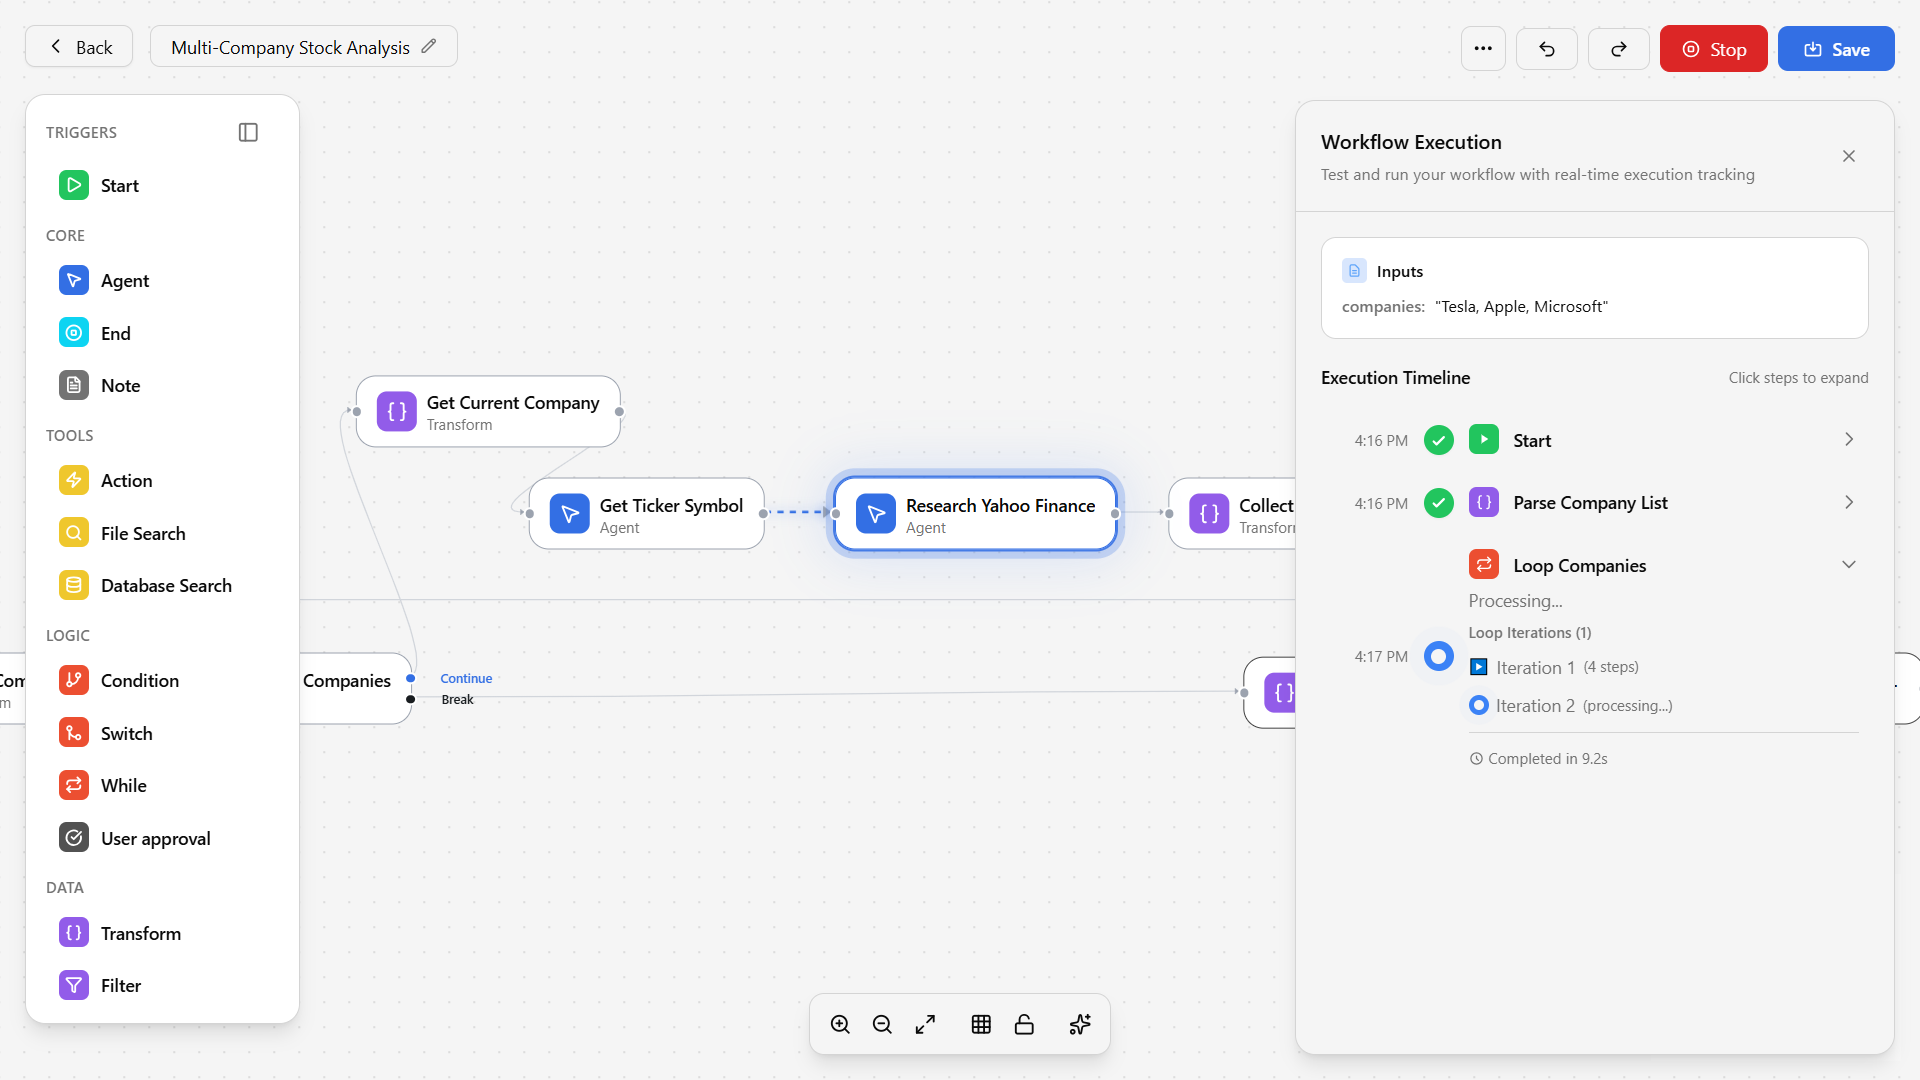Click the redo arrow icon
This screenshot has height=1080, width=1920.
pos(1618,49)
